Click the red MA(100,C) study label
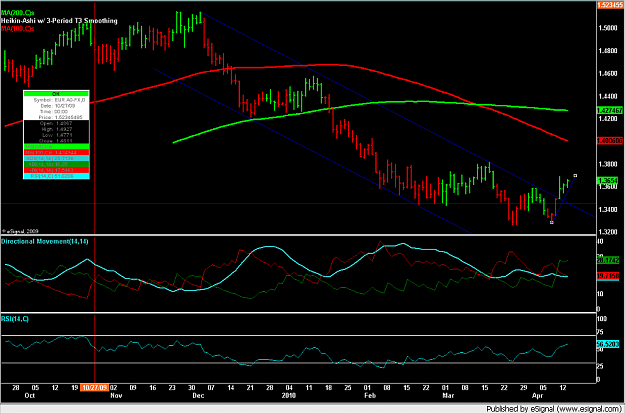This screenshot has width=625, height=414. pyautogui.click(x=18, y=28)
